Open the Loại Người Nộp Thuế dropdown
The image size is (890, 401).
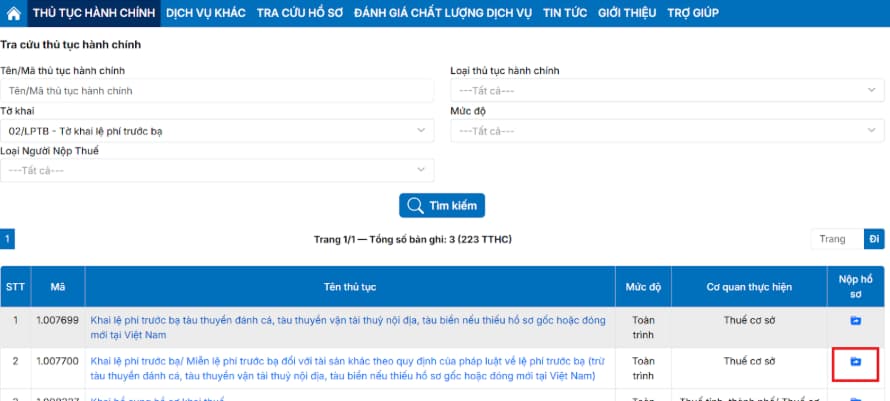click(x=217, y=170)
